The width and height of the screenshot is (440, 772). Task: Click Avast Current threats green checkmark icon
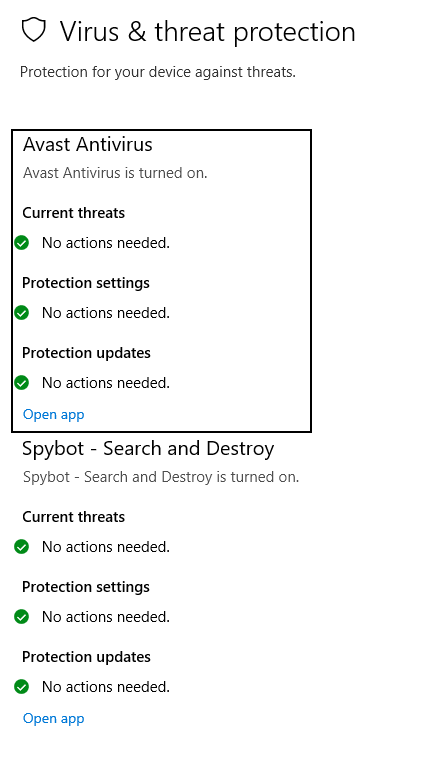tap(22, 243)
